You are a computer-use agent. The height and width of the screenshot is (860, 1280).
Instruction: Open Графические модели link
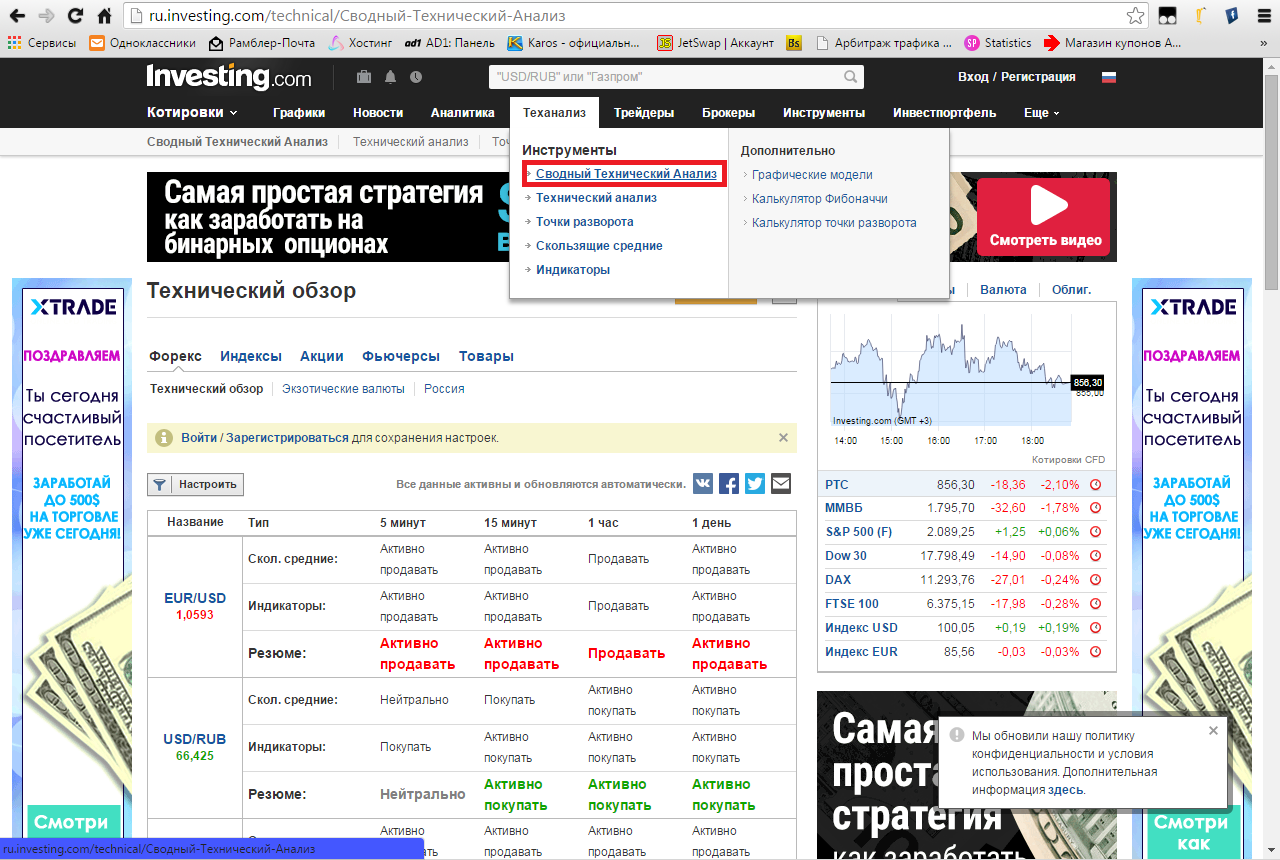coord(812,175)
